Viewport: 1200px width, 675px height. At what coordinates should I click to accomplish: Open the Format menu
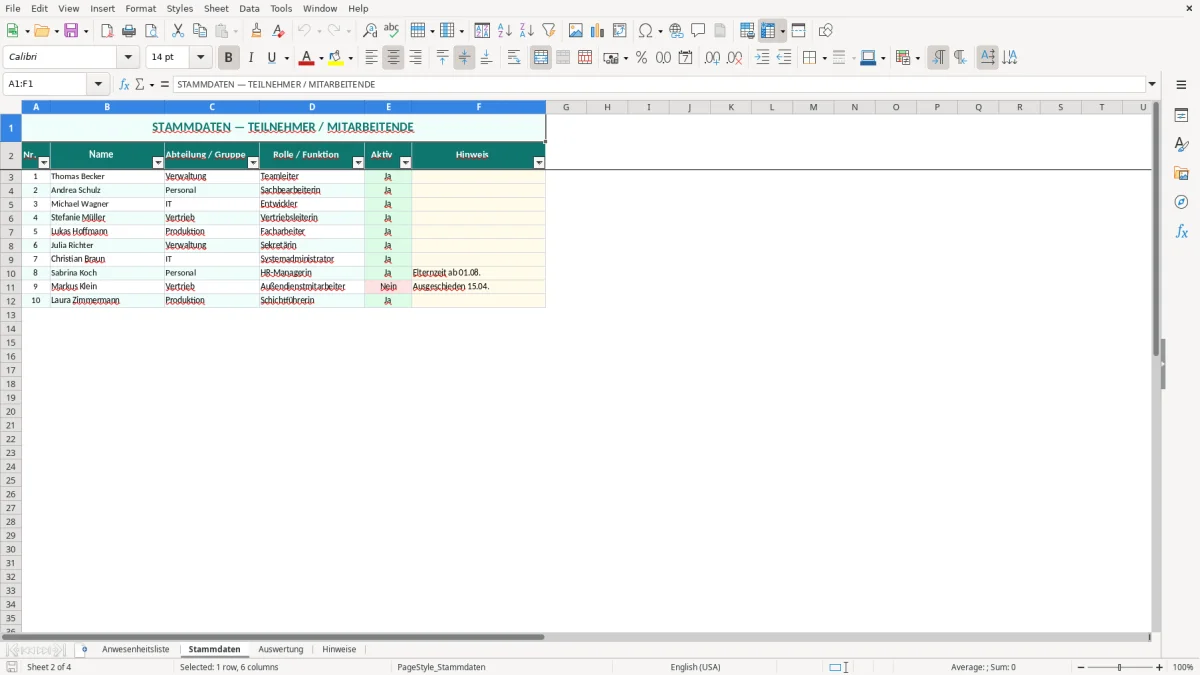141,8
